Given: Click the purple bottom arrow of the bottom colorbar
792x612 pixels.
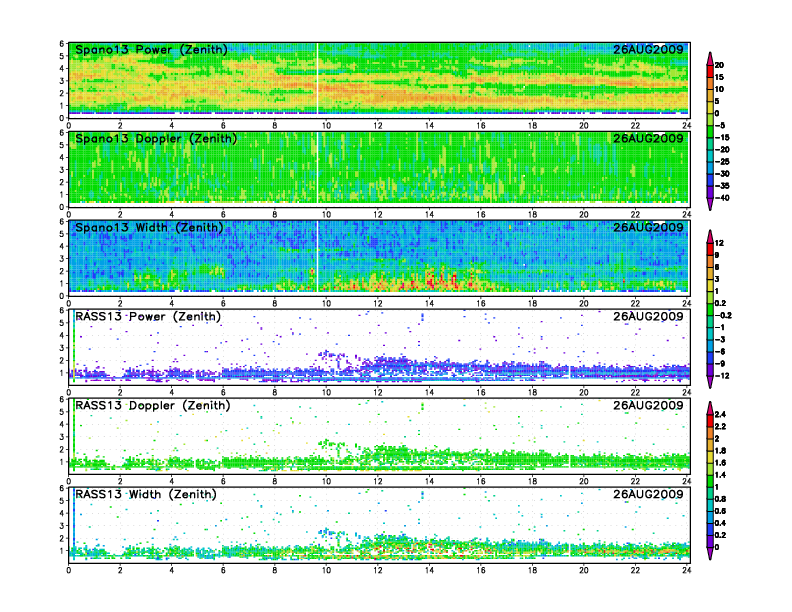Looking at the screenshot, I should [710, 553].
